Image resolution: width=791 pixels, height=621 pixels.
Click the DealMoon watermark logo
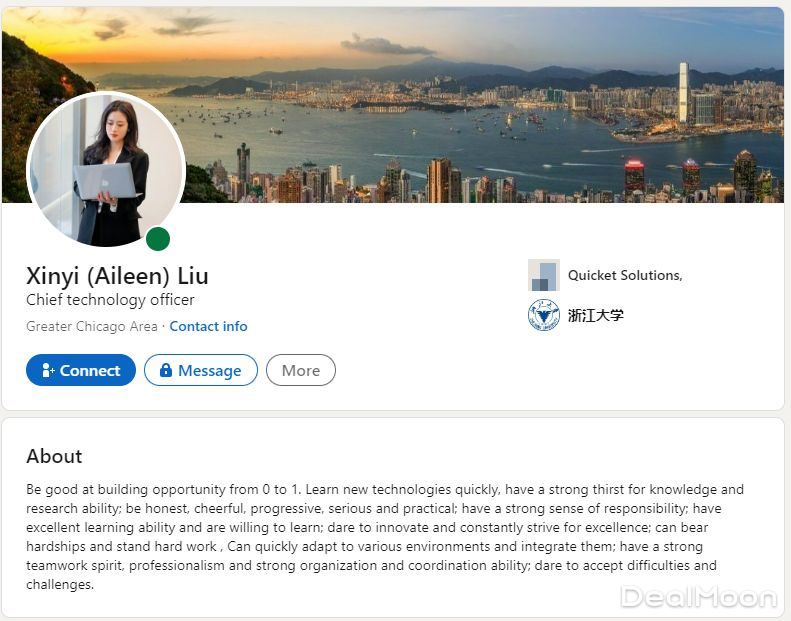point(699,597)
